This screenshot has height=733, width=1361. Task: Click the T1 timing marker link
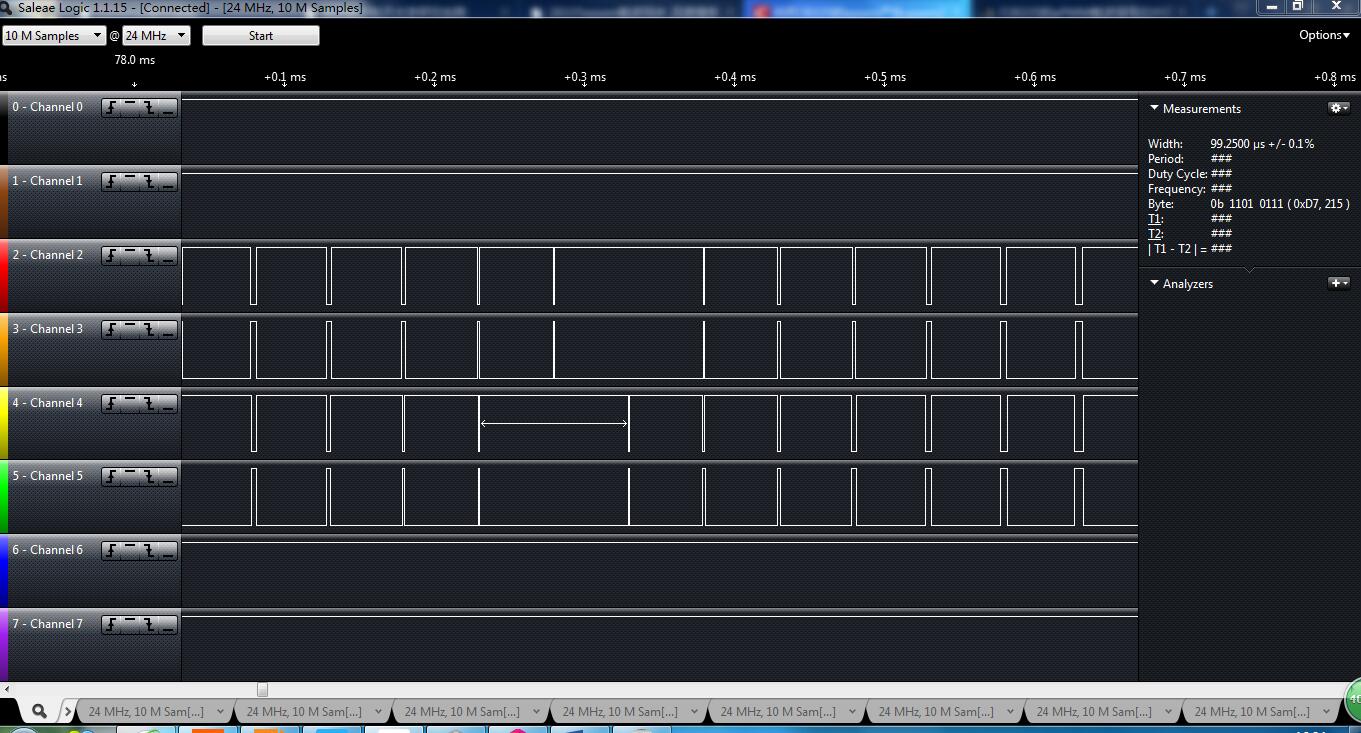1155,219
